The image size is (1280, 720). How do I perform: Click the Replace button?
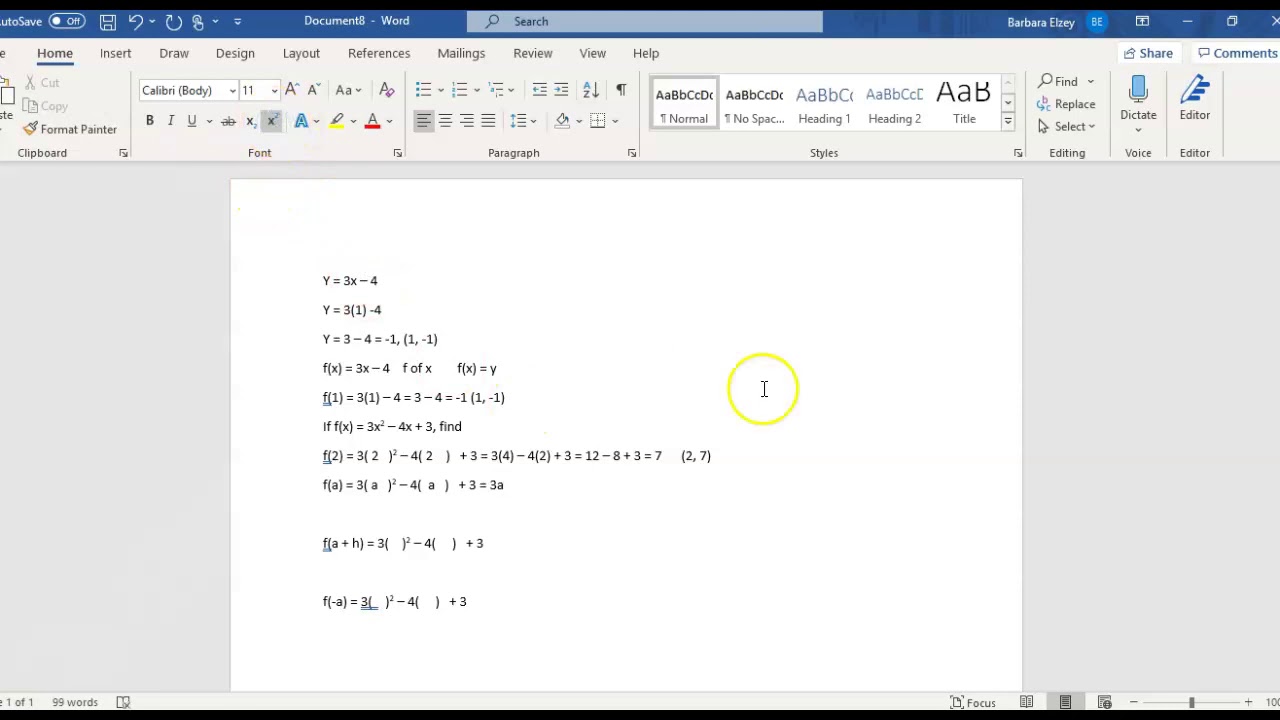[1066, 104]
